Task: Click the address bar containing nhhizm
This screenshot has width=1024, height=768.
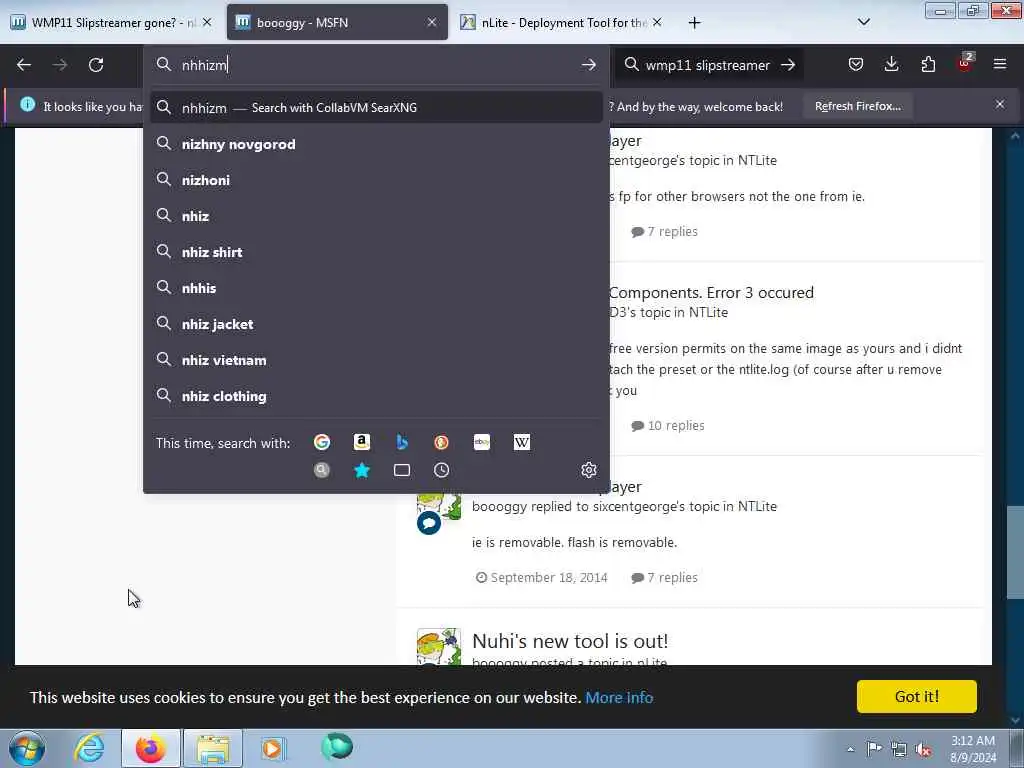Action: [x=376, y=65]
